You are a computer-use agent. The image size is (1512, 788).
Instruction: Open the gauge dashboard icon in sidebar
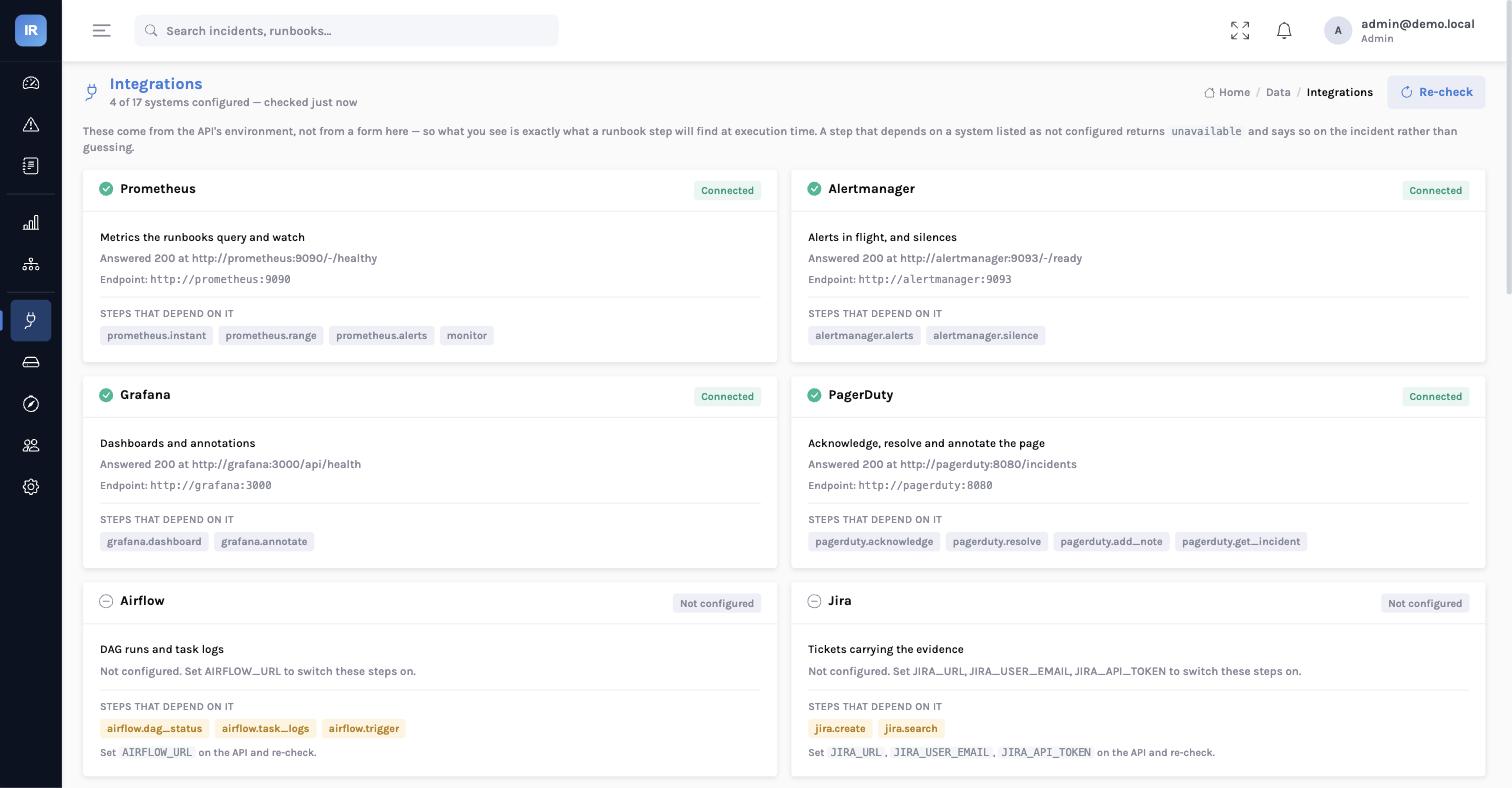point(31,83)
